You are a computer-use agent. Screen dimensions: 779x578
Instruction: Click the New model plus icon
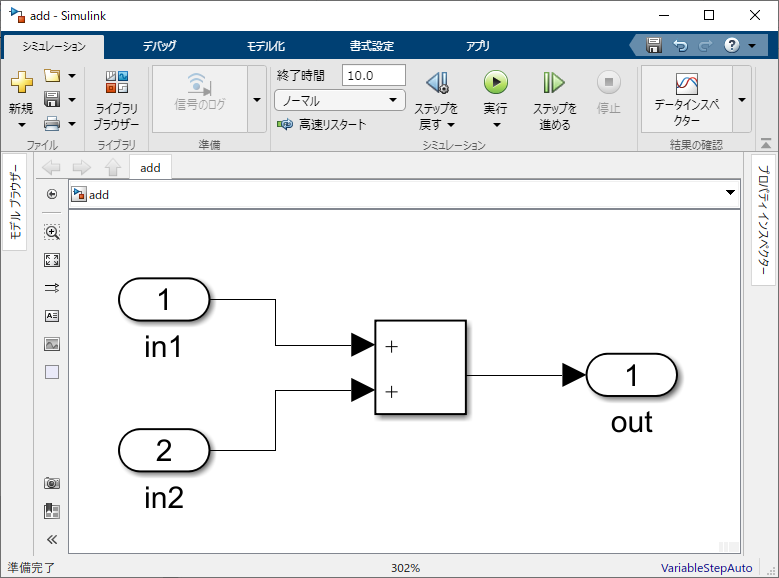21,82
